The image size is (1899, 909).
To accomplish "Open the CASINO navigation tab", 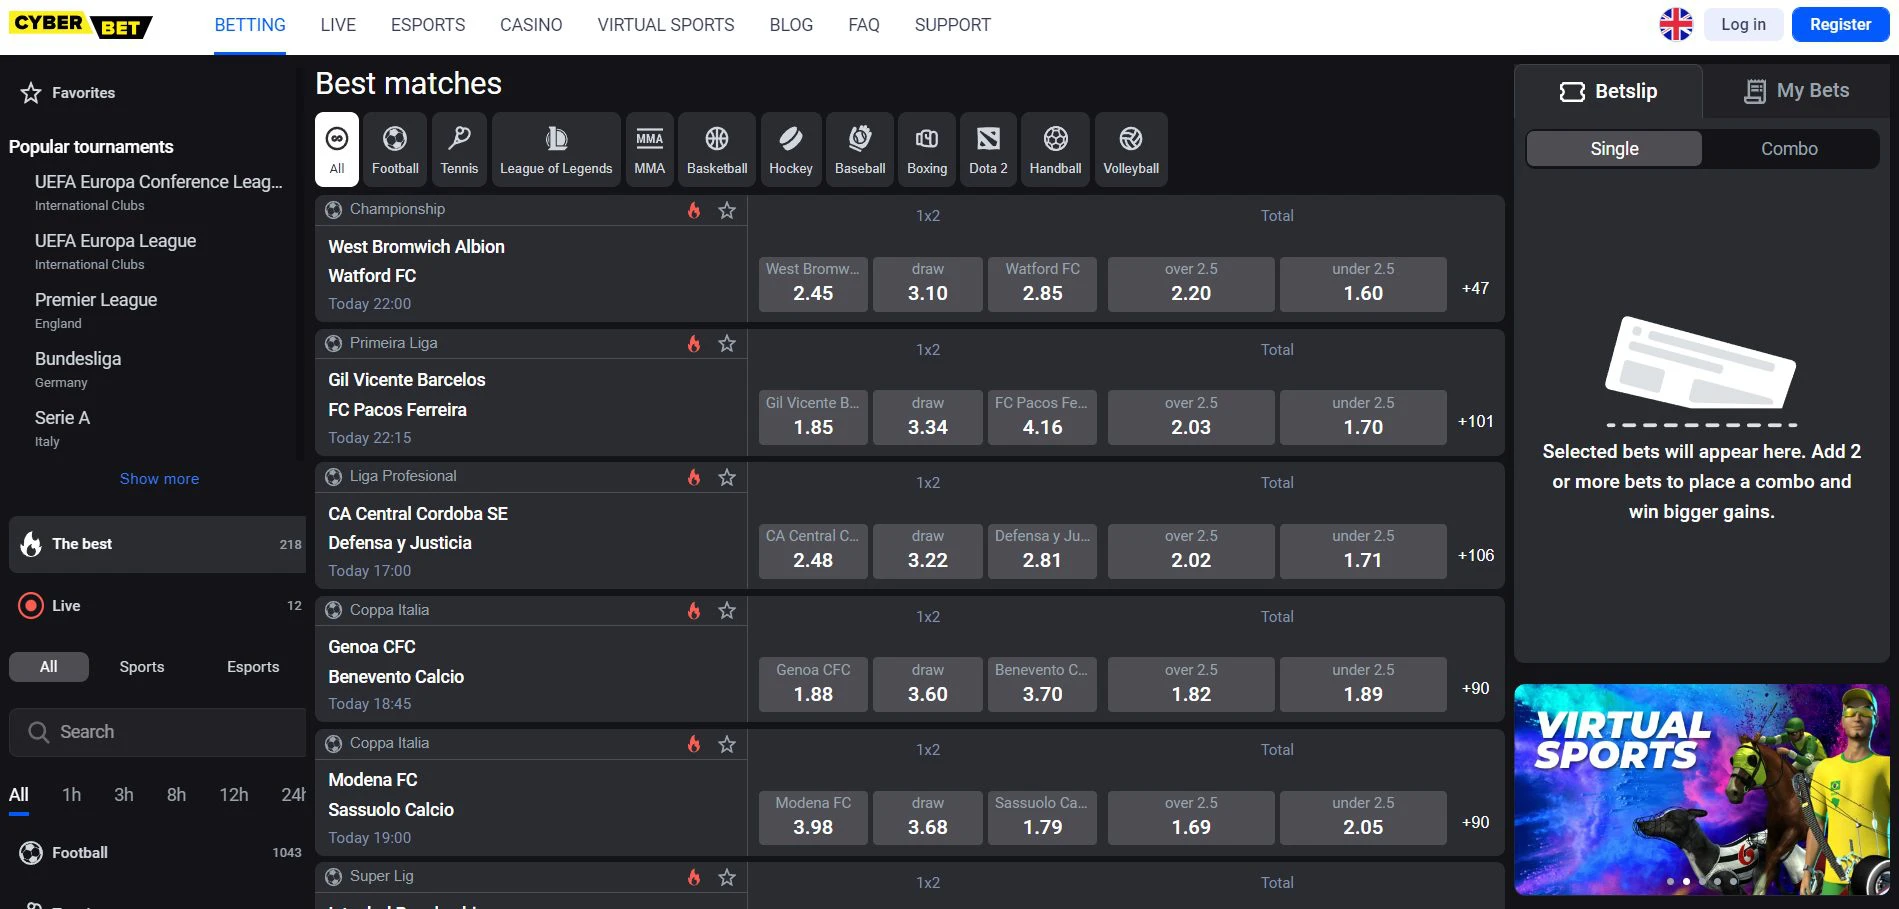I will click(x=531, y=25).
